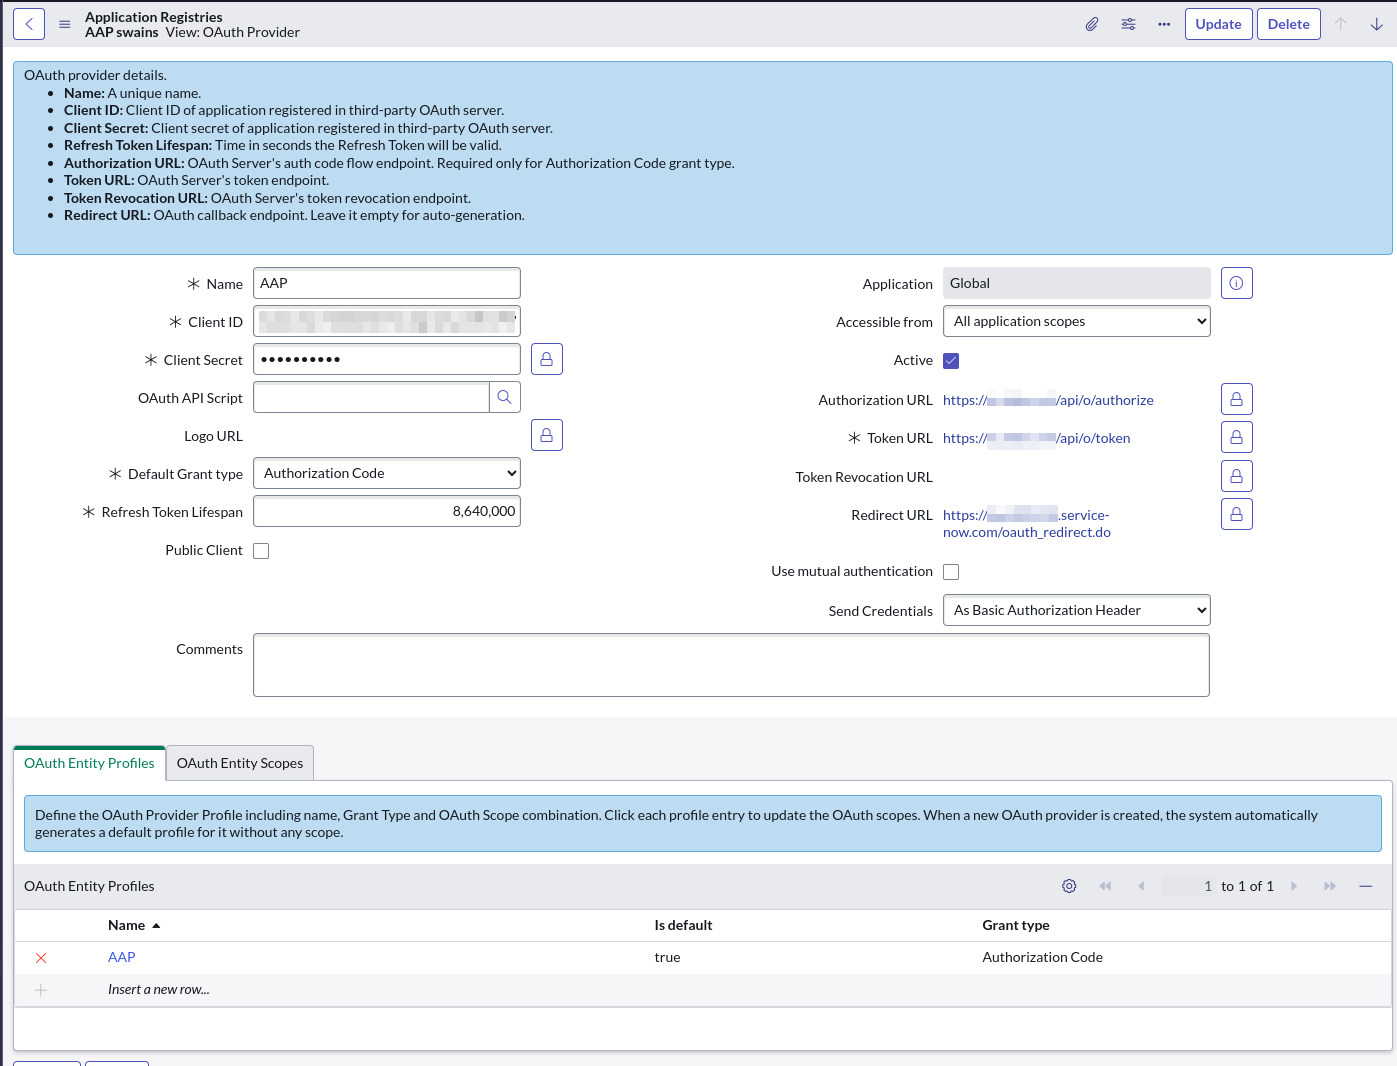The height and width of the screenshot is (1066, 1397).
Task: Unlock the Token URL field
Action: pyautogui.click(x=1237, y=437)
